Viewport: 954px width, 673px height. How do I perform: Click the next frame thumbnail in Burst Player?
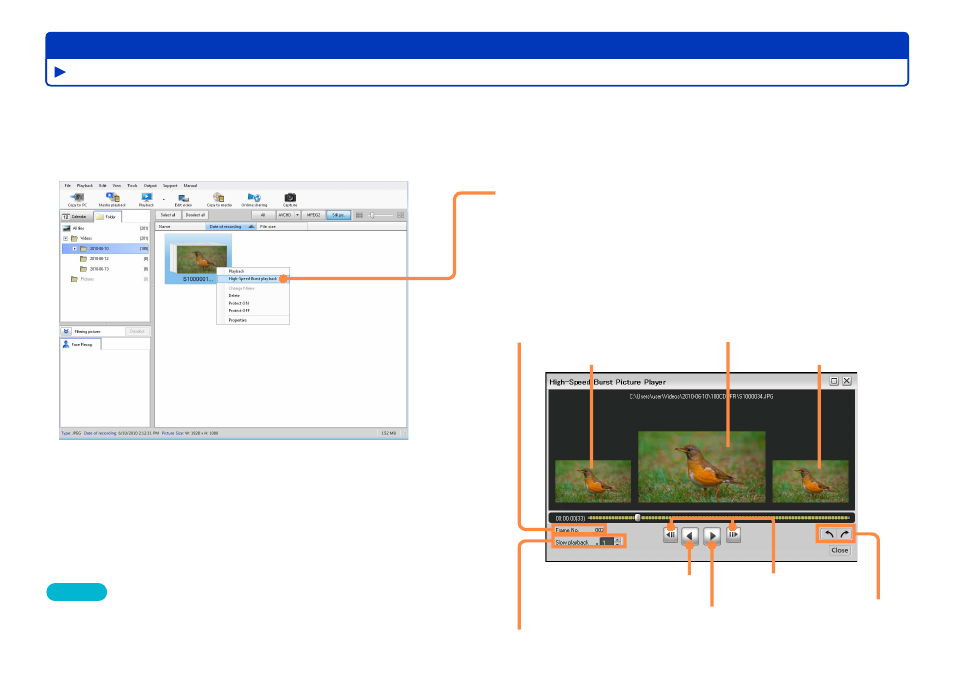point(810,481)
